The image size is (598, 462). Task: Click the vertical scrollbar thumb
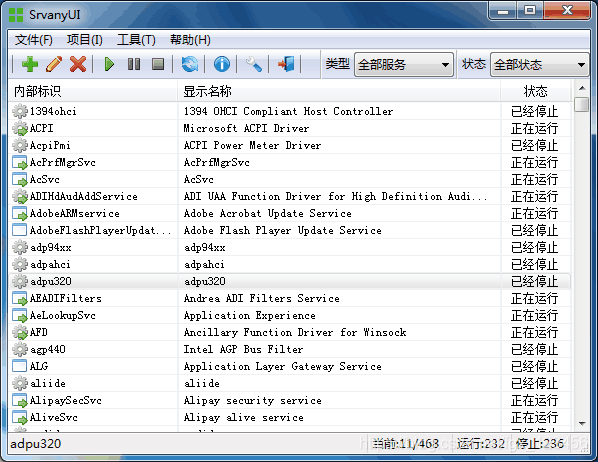point(582,104)
